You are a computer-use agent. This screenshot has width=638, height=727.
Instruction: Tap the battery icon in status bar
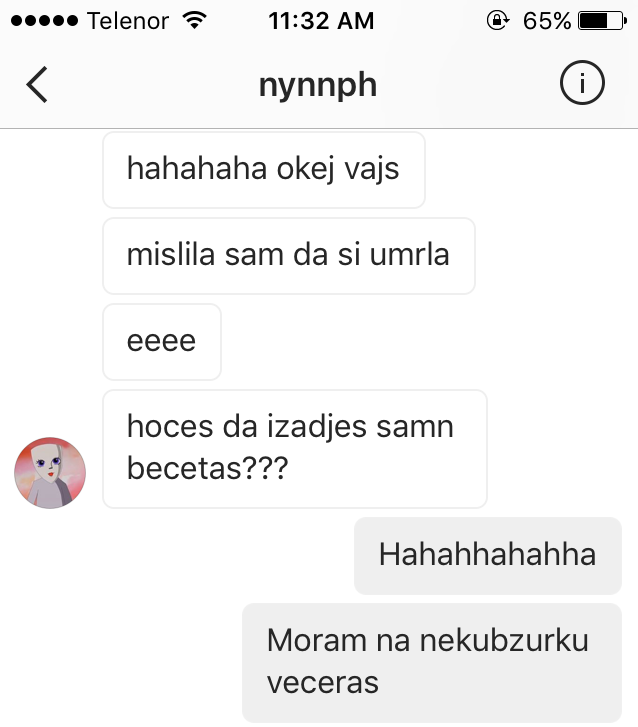602,21
